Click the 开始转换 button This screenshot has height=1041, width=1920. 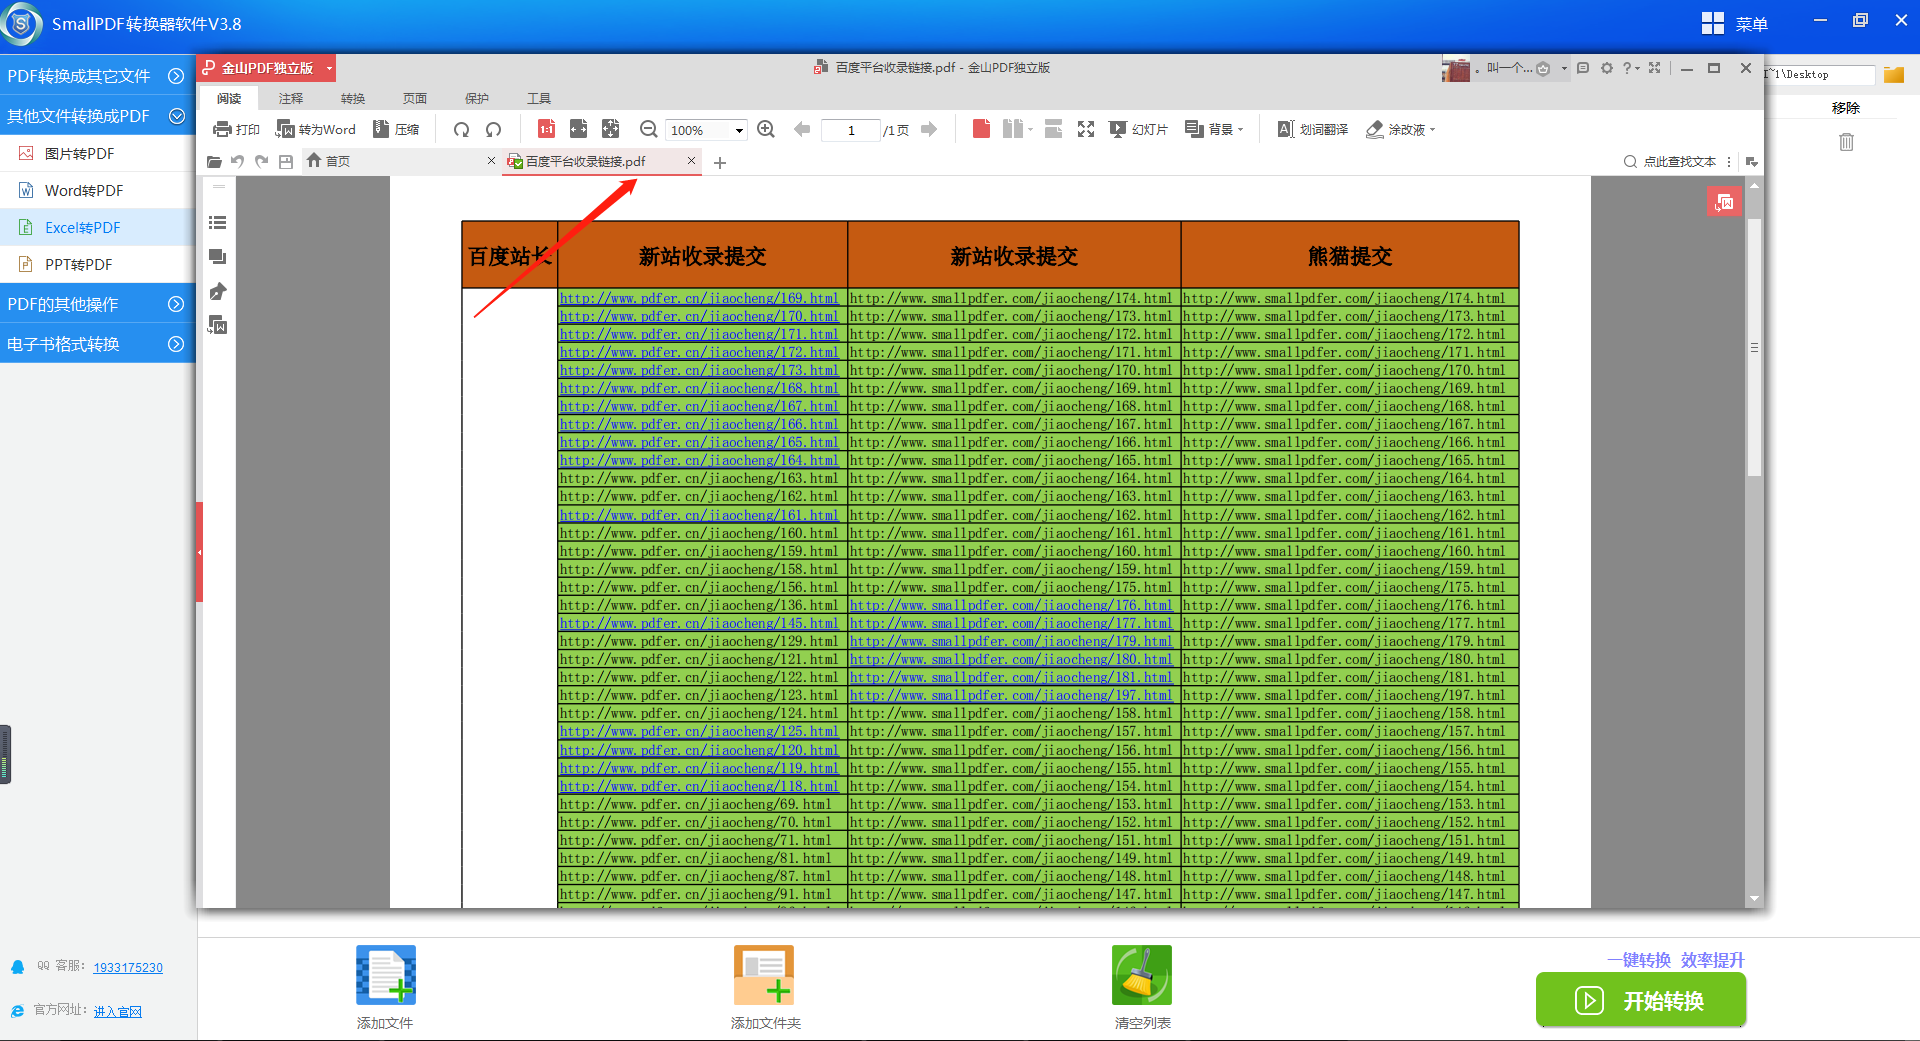point(1641,1000)
